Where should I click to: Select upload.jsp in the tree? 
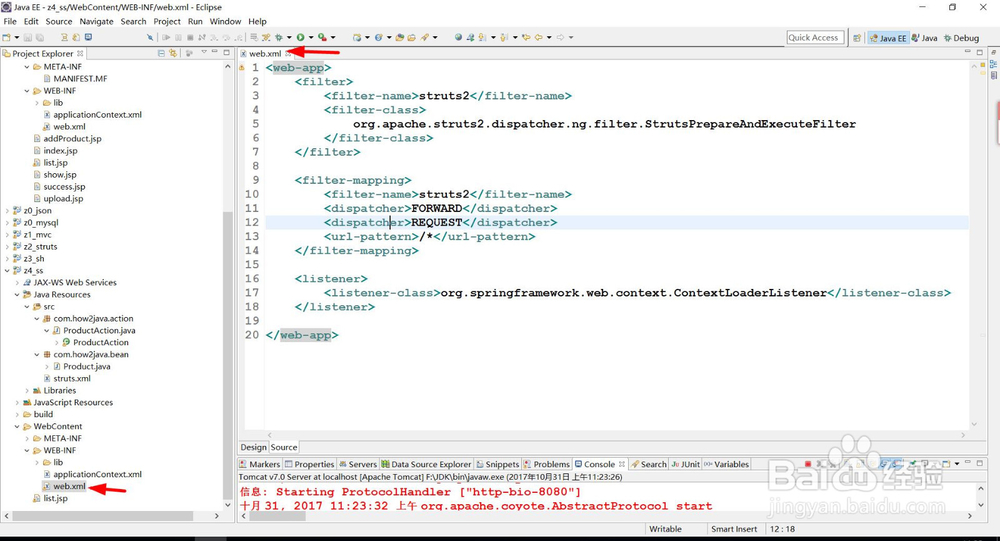coord(63,198)
